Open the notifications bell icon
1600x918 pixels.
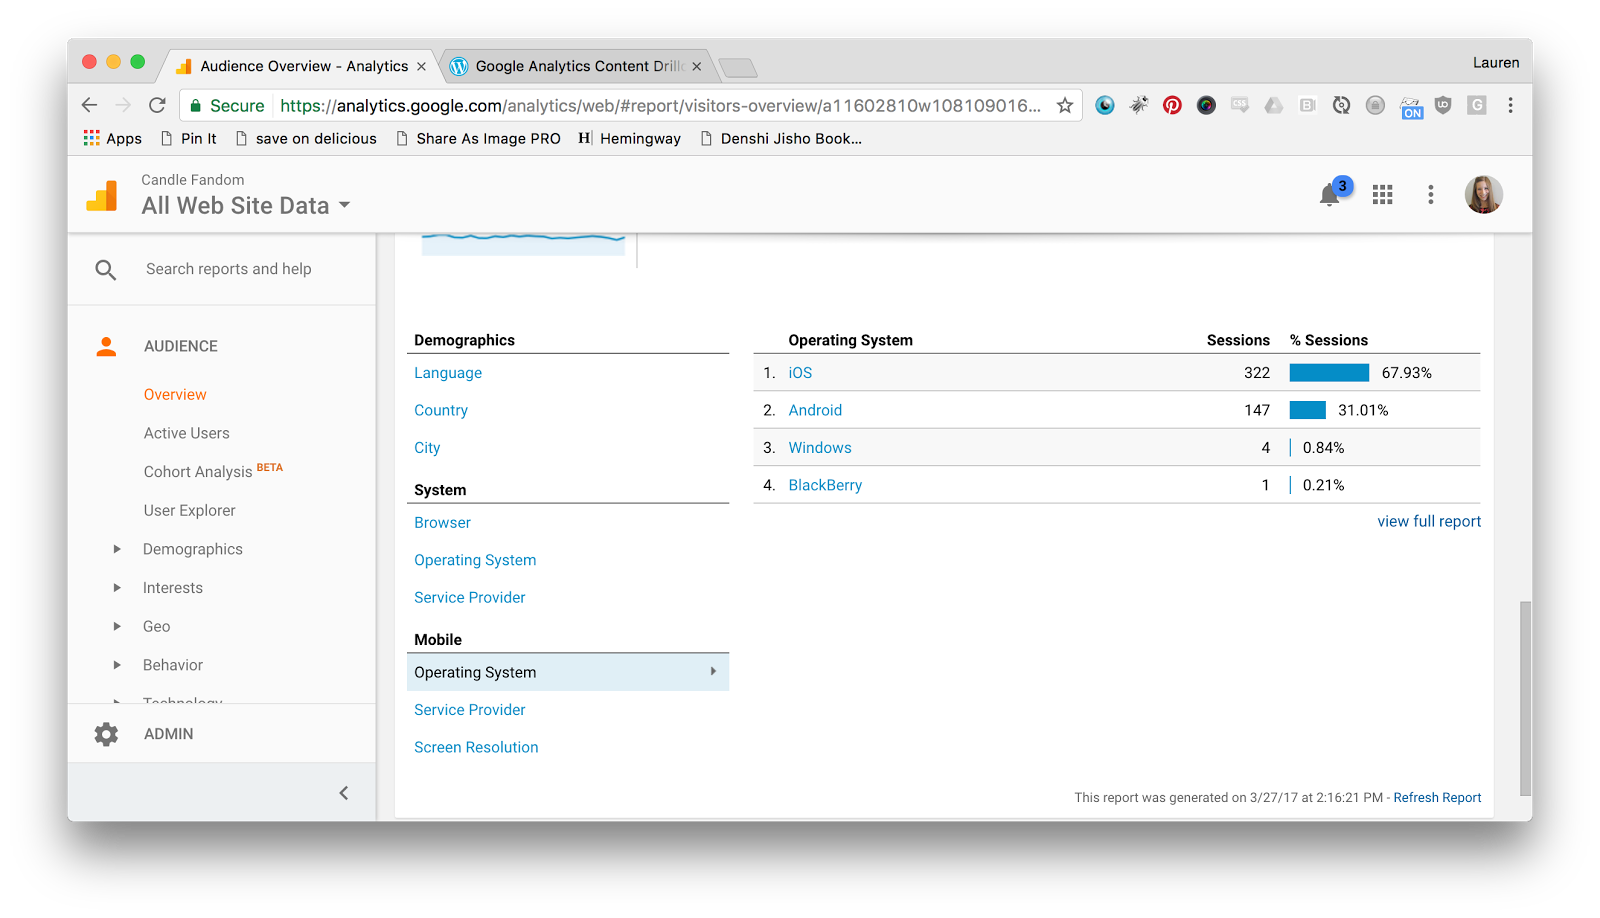pyautogui.click(x=1329, y=194)
